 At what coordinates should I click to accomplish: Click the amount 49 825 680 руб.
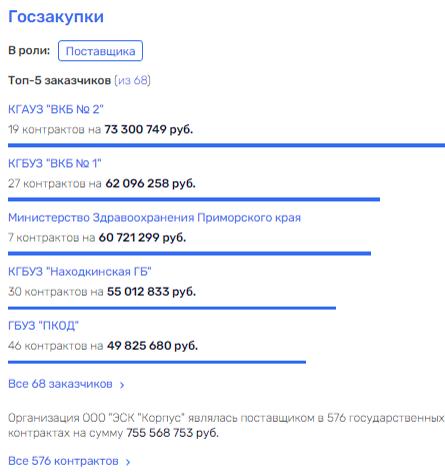(x=152, y=346)
